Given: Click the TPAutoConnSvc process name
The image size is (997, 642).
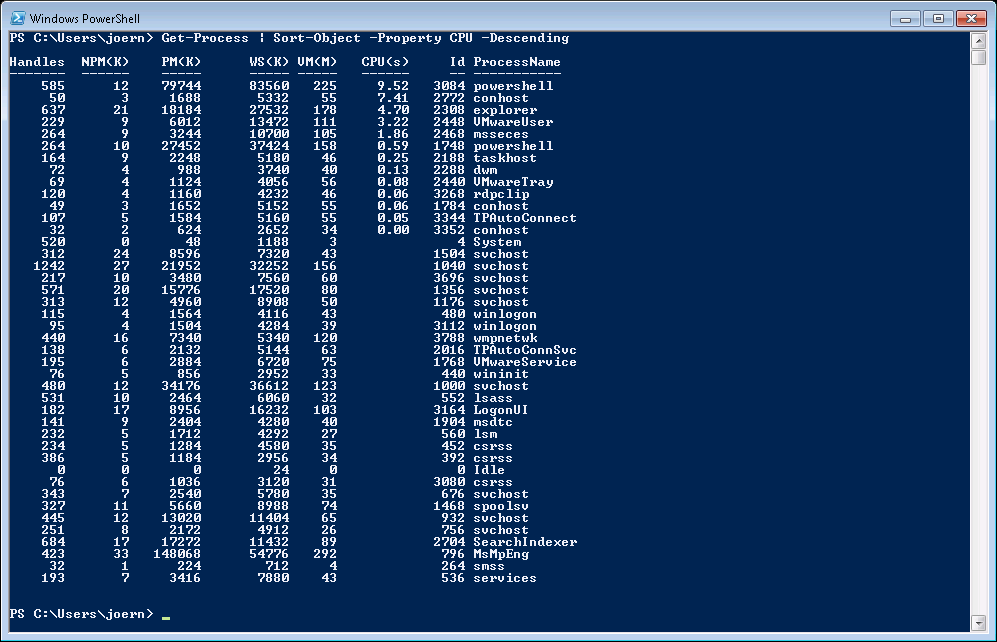Looking at the screenshot, I should (x=525, y=350).
